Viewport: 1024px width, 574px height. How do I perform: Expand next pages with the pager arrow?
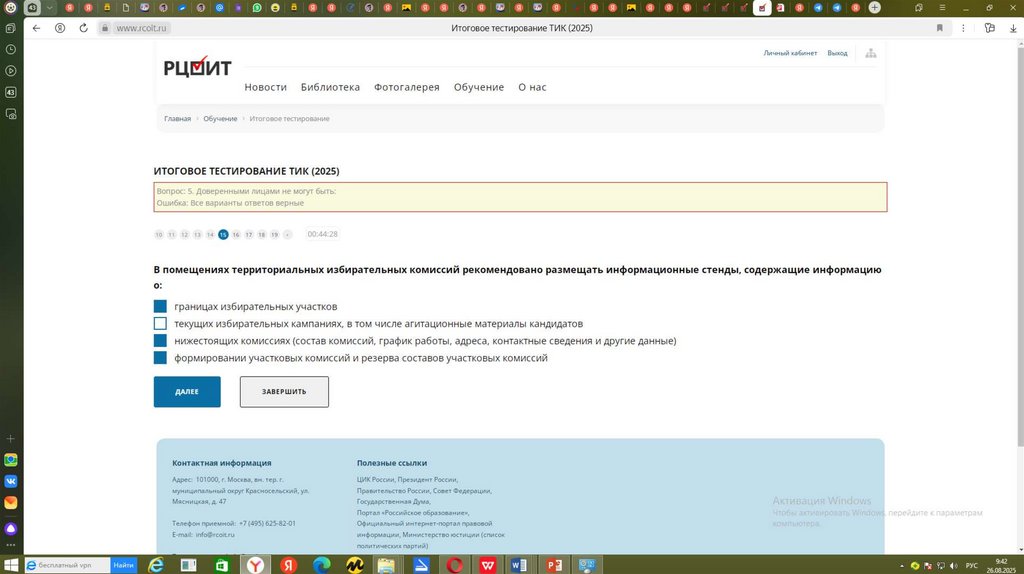287,234
